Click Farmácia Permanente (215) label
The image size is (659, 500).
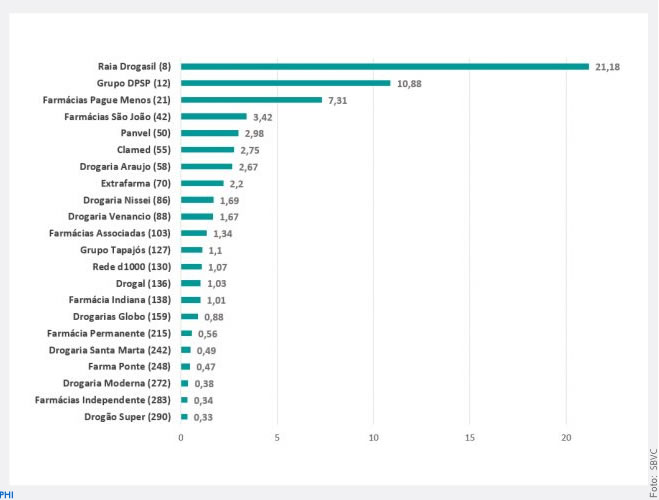[x=109, y=334]
